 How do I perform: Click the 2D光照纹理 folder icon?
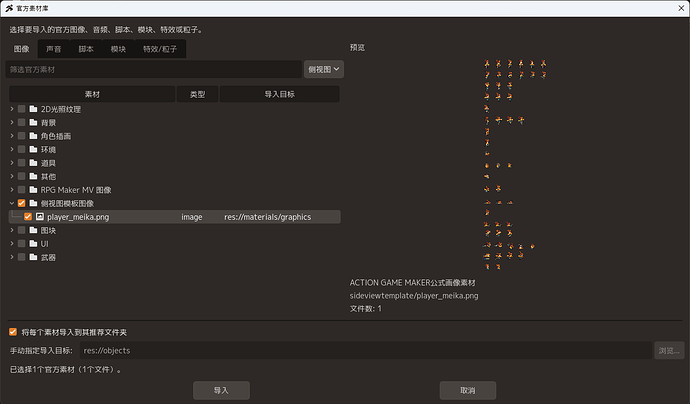(33, 109)
